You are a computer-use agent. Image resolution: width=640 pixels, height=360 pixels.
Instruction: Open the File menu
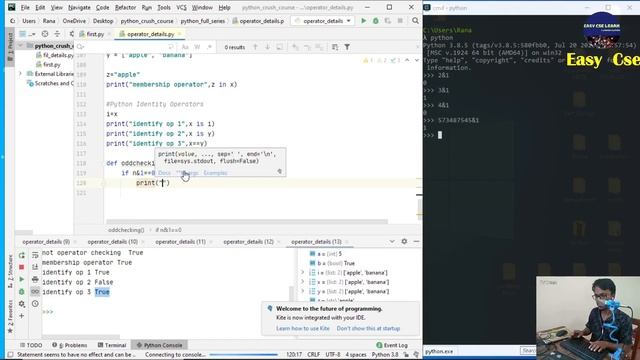click(x=25, y=7)
